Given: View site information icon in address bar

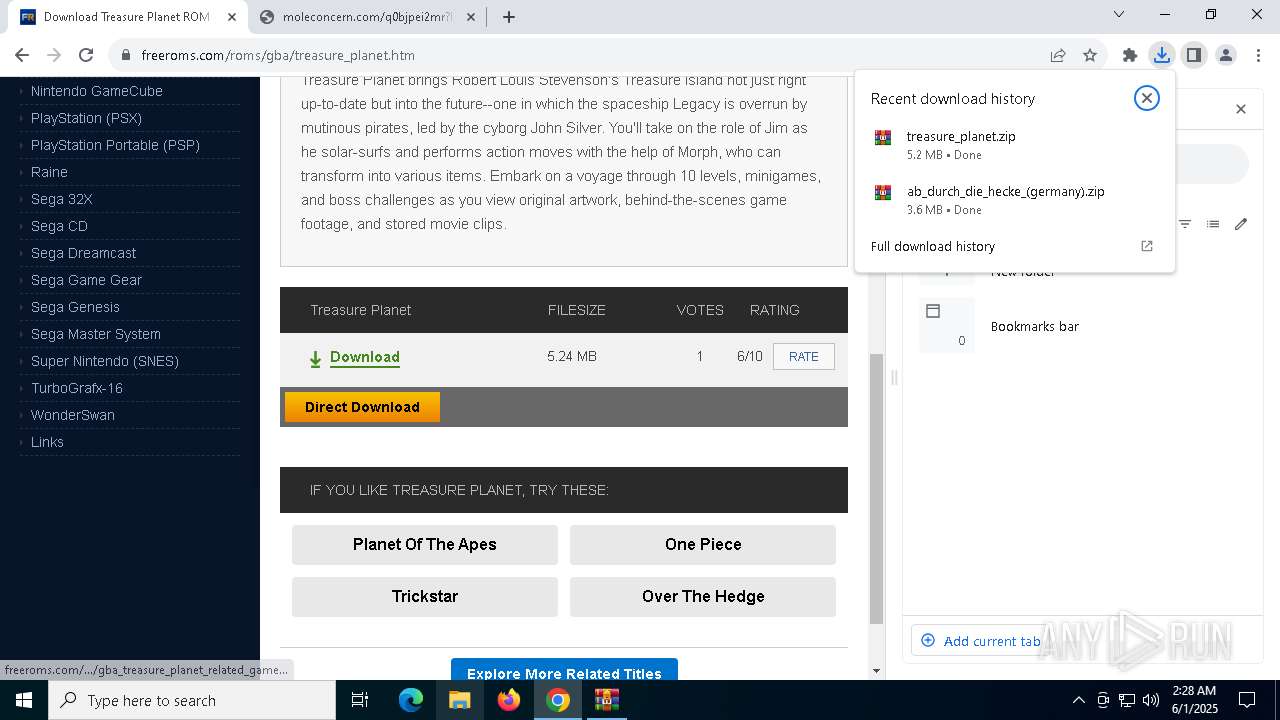Looking at the screenshot, I should [x=126, y=55].
